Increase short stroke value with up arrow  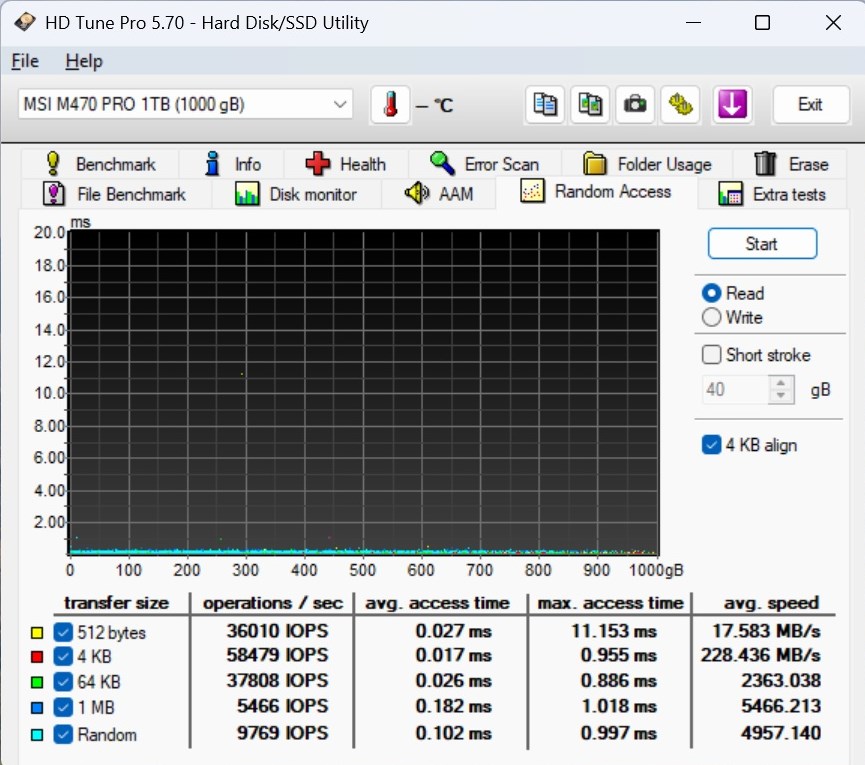pos(782,383)
